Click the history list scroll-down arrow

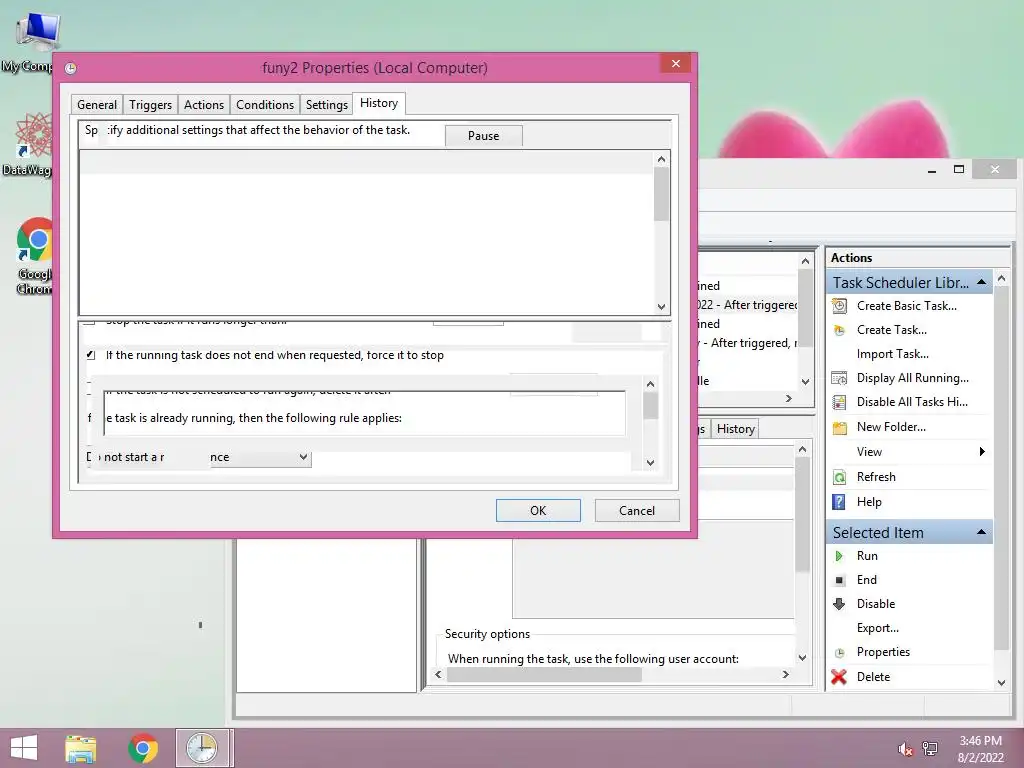[x=661, y=306]
